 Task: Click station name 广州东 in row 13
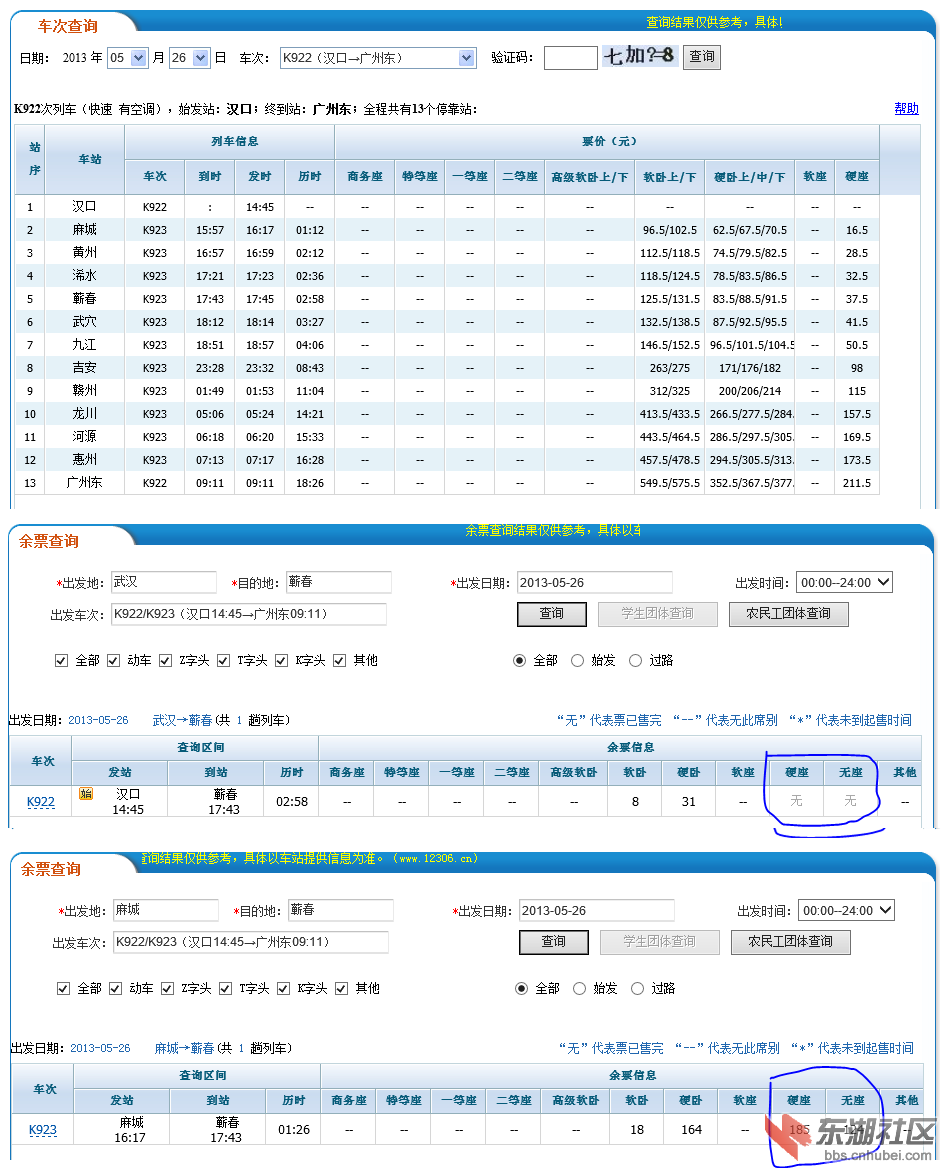click(84, 483)
